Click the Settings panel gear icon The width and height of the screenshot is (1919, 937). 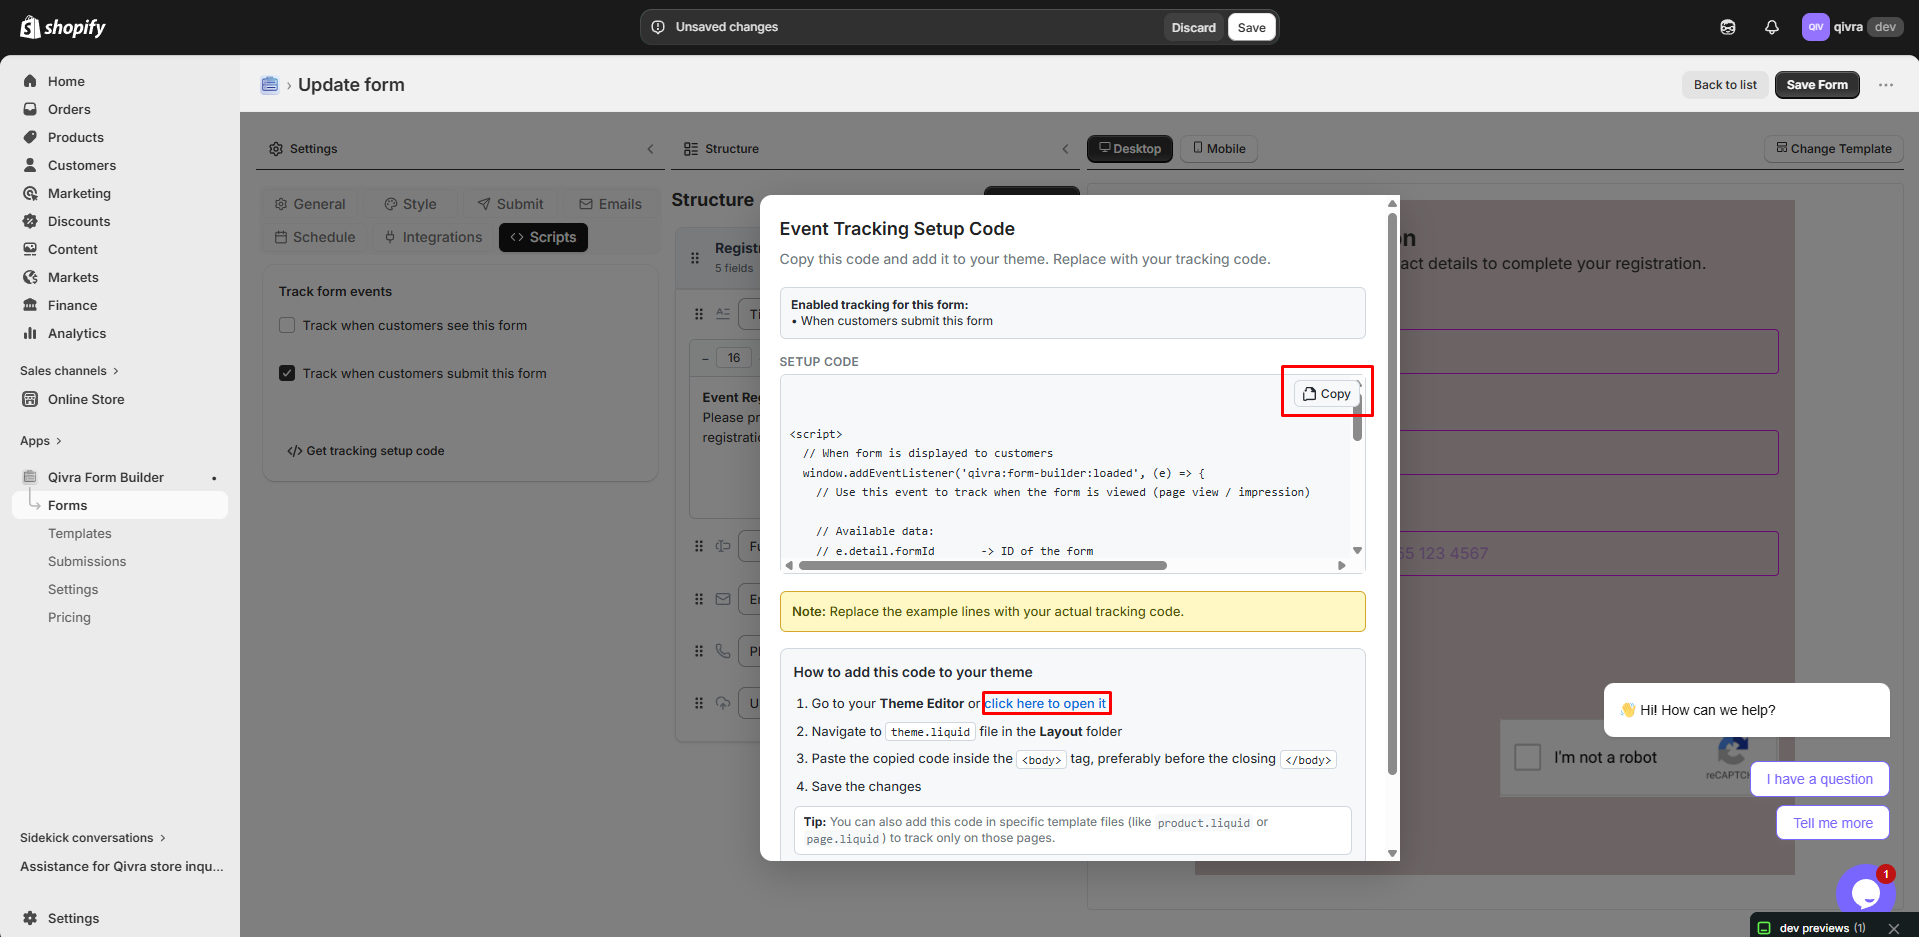(x=276, y=149)
